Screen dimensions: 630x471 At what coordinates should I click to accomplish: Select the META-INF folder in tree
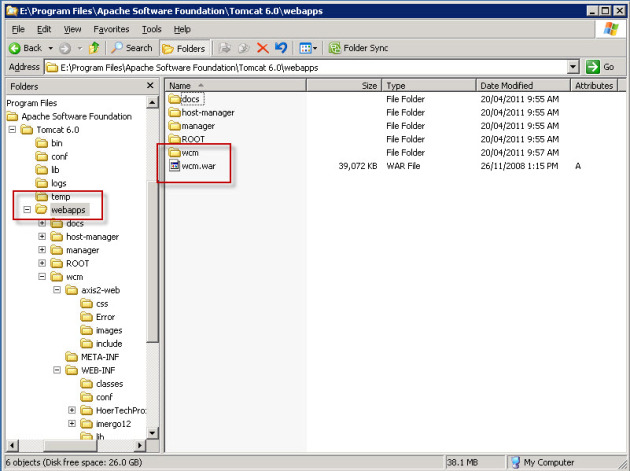[92, 357]
